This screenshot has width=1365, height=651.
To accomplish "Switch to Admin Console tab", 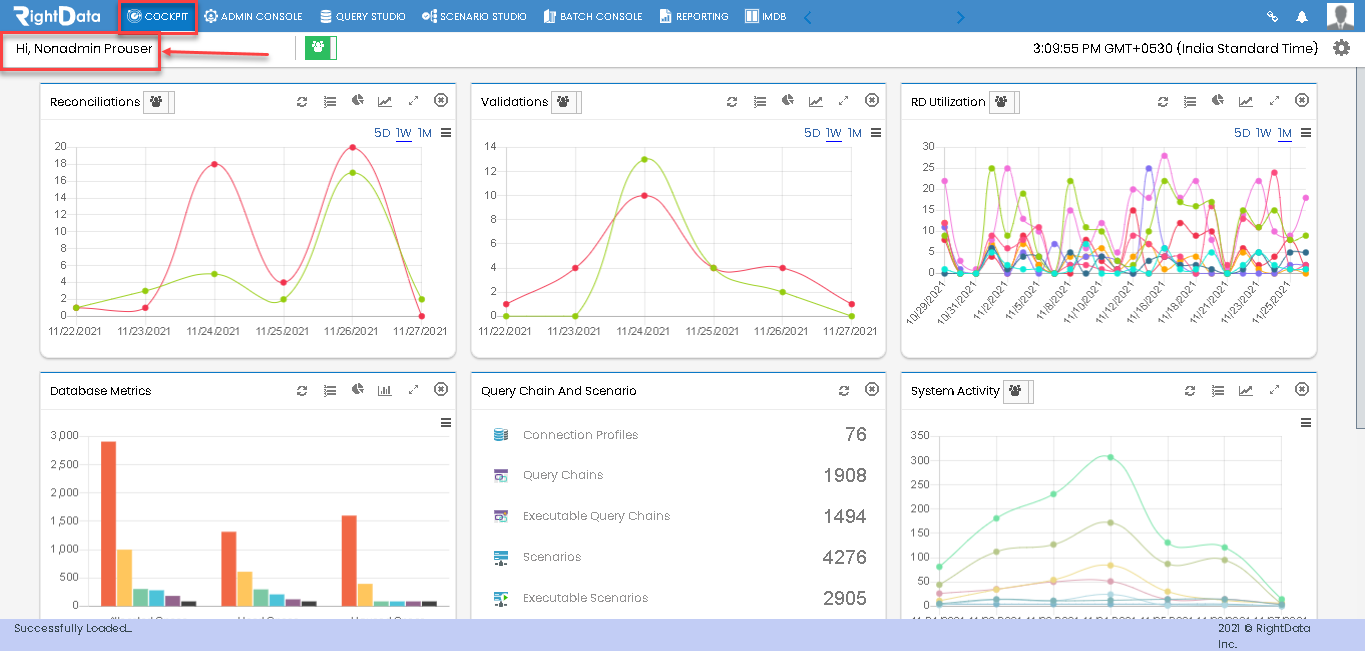I will 253,16.
